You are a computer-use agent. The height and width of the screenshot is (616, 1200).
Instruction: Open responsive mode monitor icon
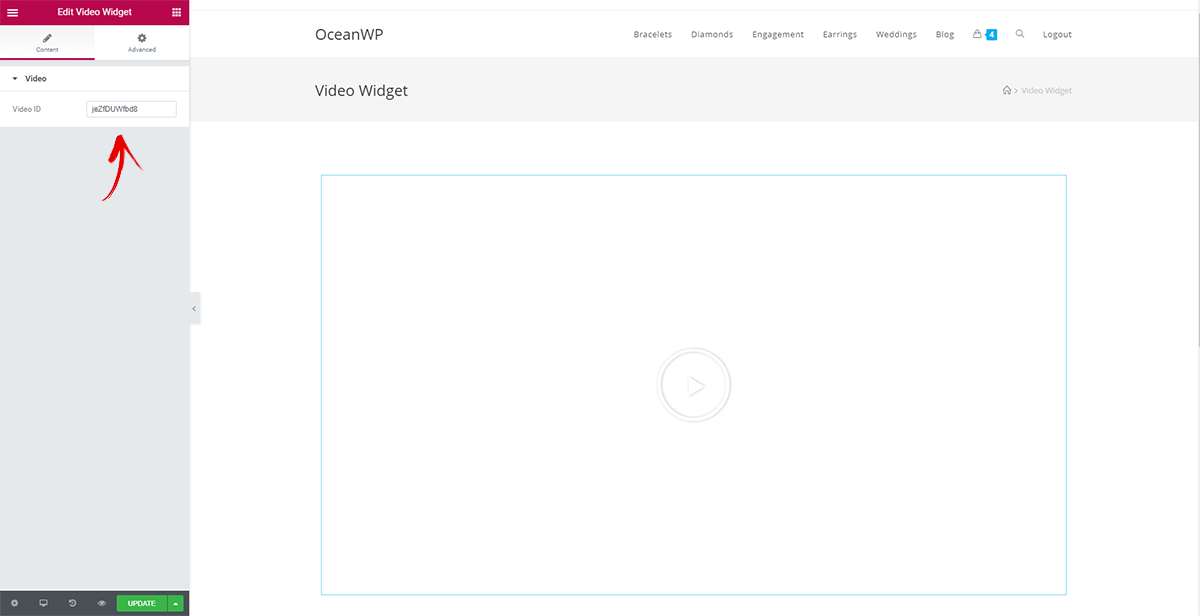coord(43,603)
